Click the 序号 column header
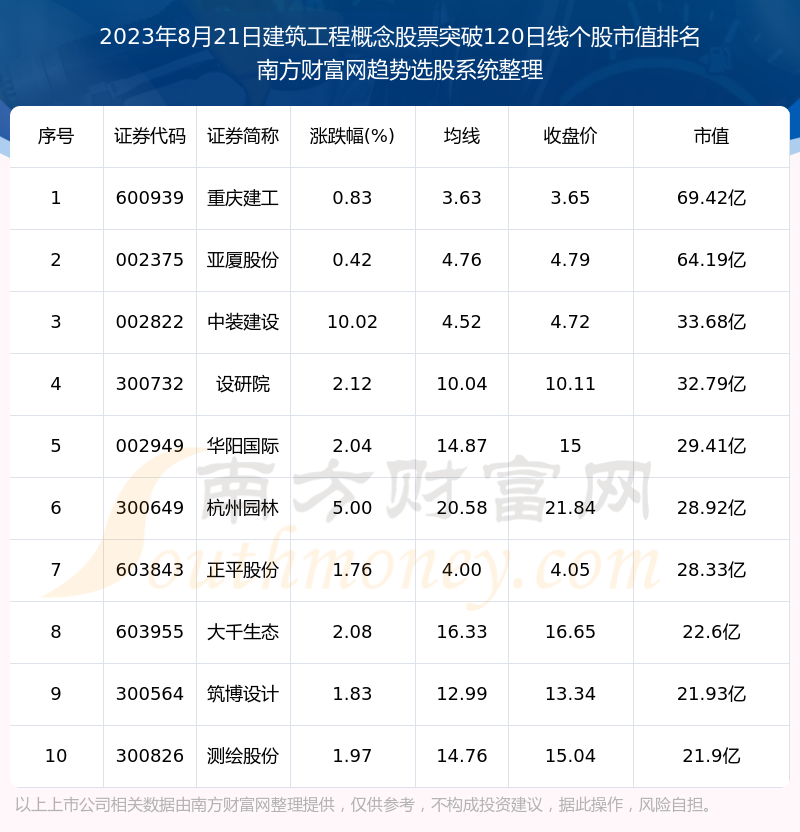Screen dimensions: 800x832 [x=56, y=136]
